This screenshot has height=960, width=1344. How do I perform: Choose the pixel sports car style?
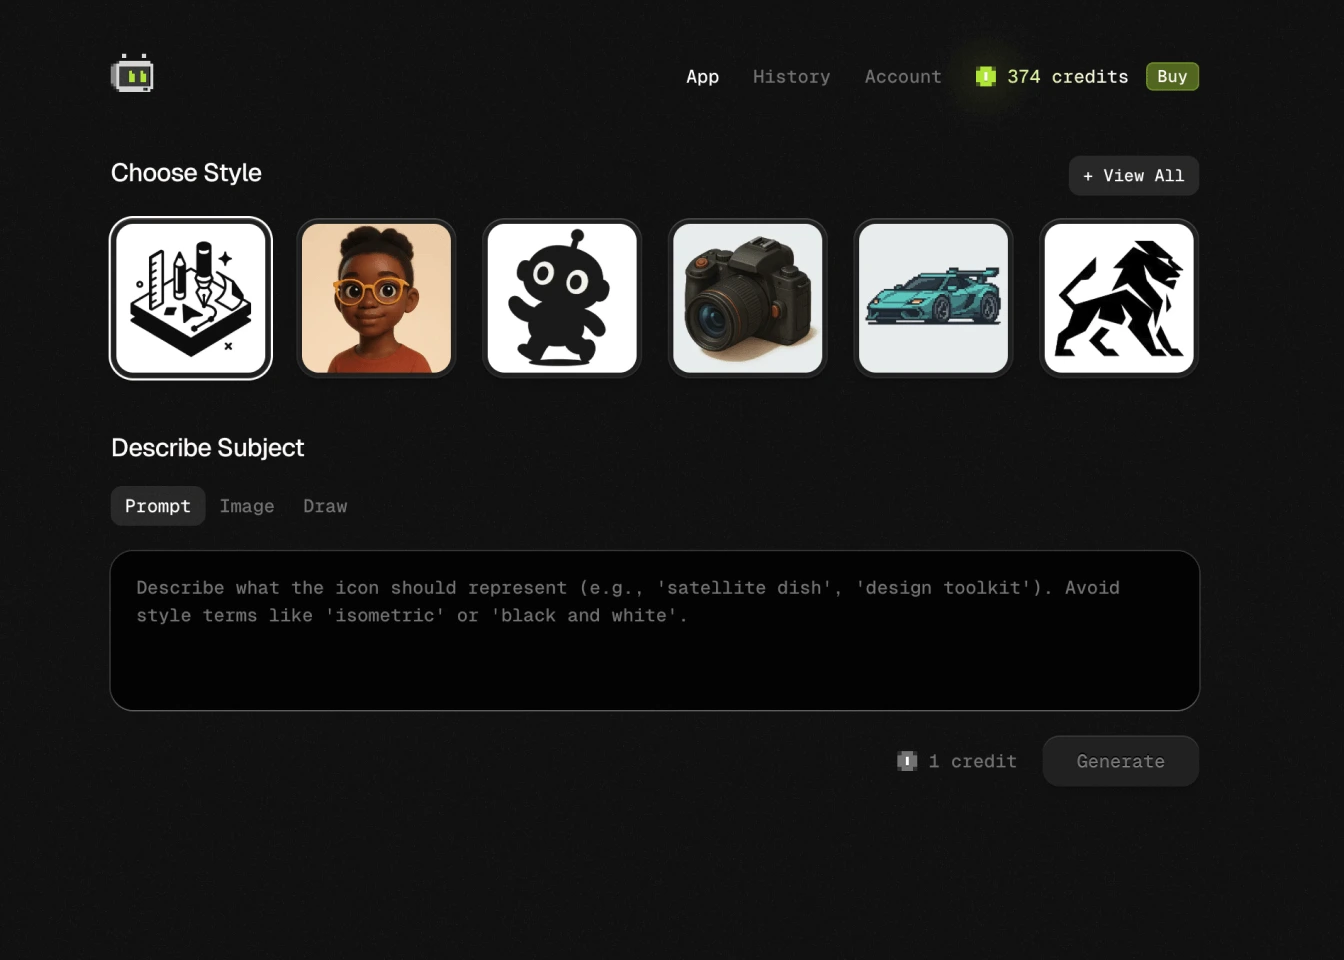pos(933,298)
